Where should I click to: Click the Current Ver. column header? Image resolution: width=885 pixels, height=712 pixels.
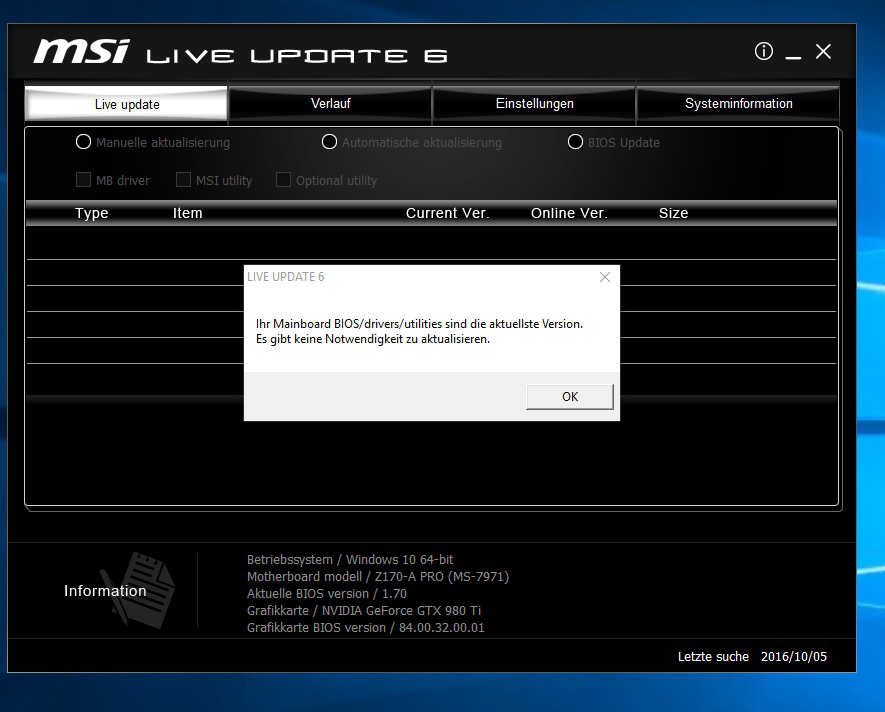(448, 213)
